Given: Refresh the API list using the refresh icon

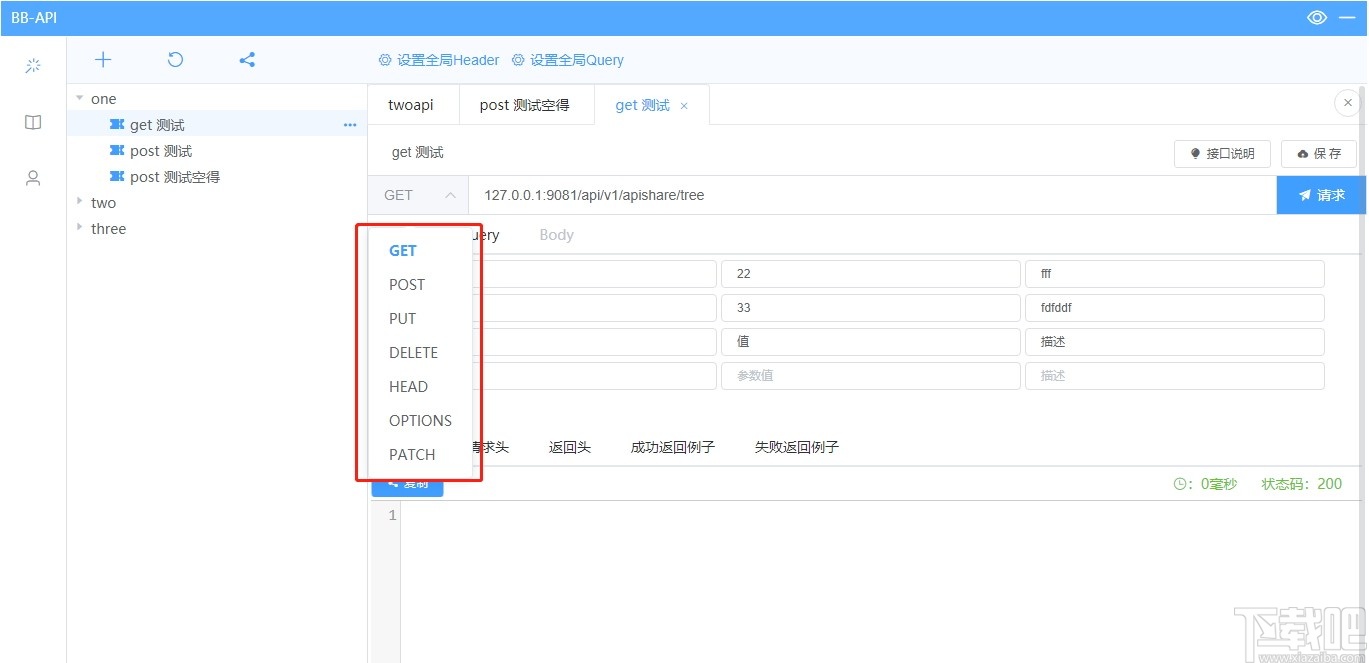Looking at the screenshot, I should 174,59.
